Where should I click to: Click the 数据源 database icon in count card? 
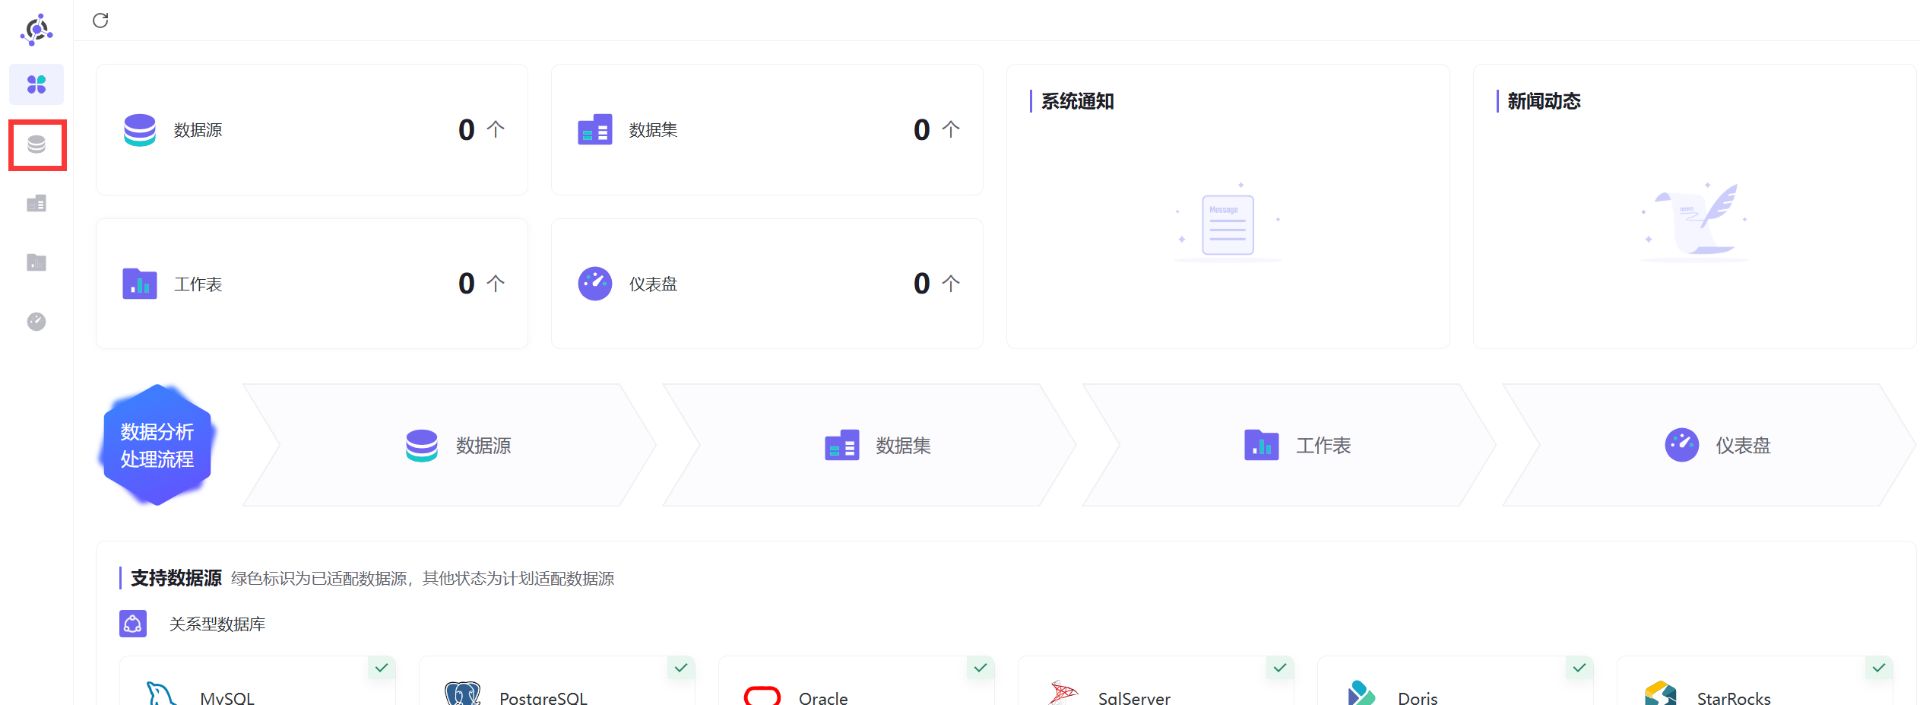[x=140, y=130]
